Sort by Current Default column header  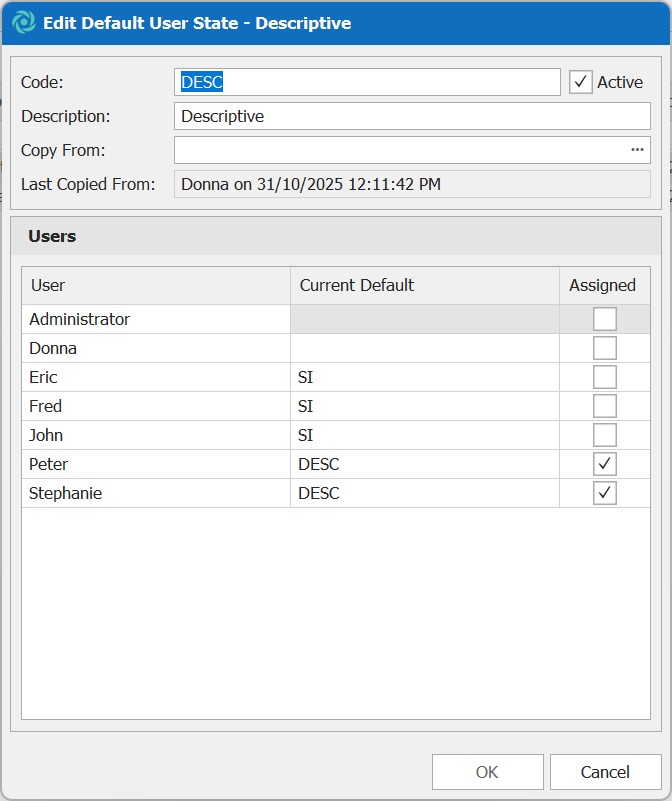point(424,285)
